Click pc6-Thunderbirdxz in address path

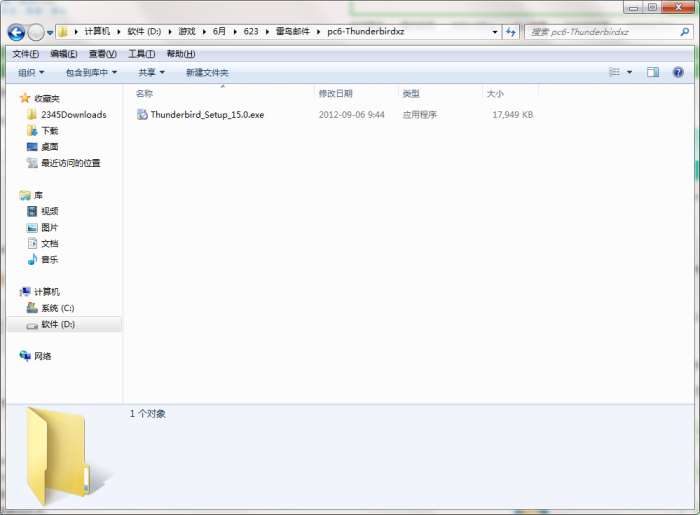[x=366, y=31]
